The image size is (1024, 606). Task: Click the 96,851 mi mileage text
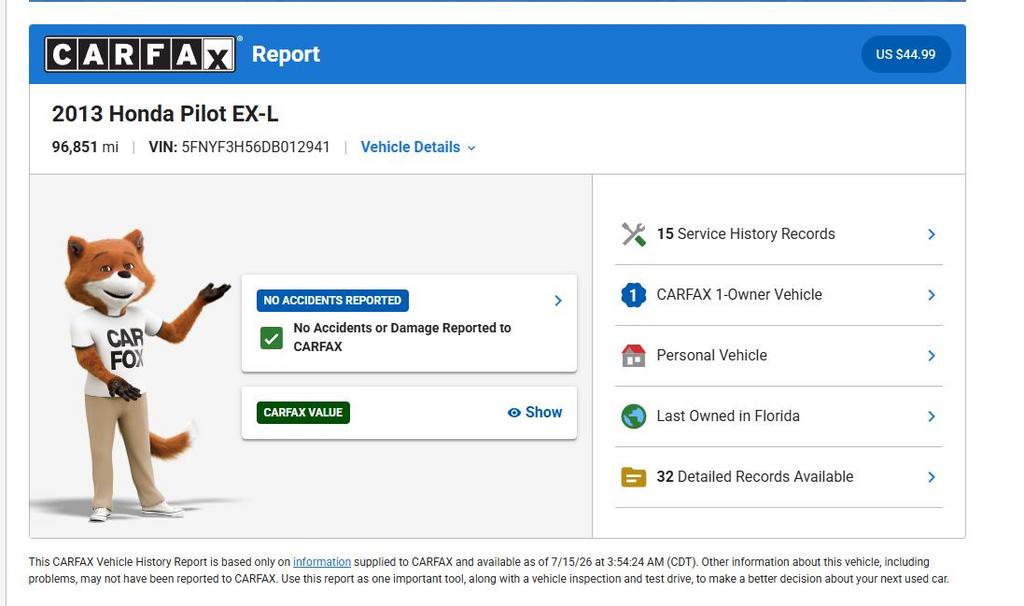pyautogui.click(x=85, y=147)
